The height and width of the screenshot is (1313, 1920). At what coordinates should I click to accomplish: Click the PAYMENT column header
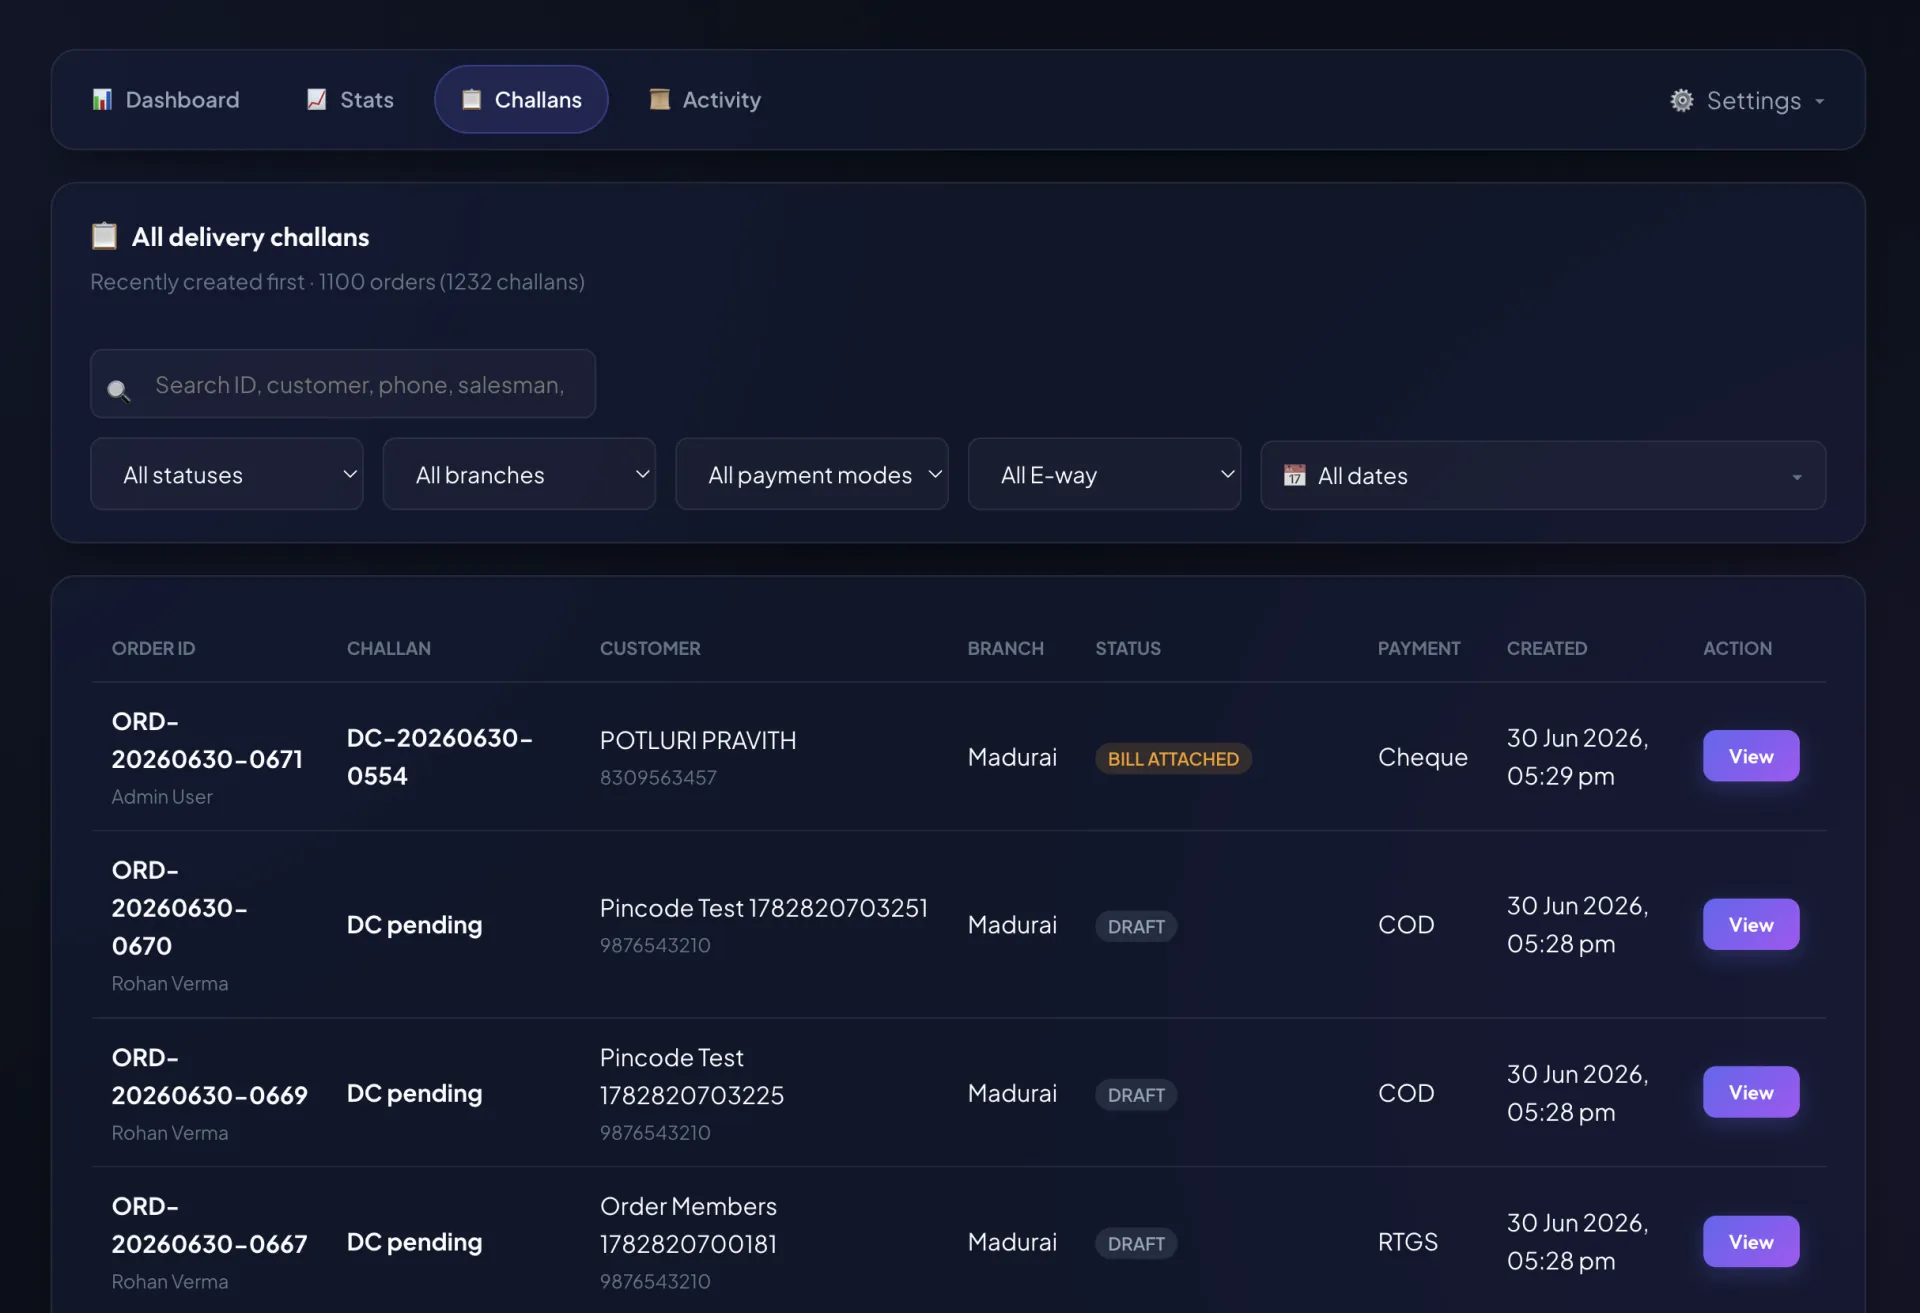click(1419, 648)
